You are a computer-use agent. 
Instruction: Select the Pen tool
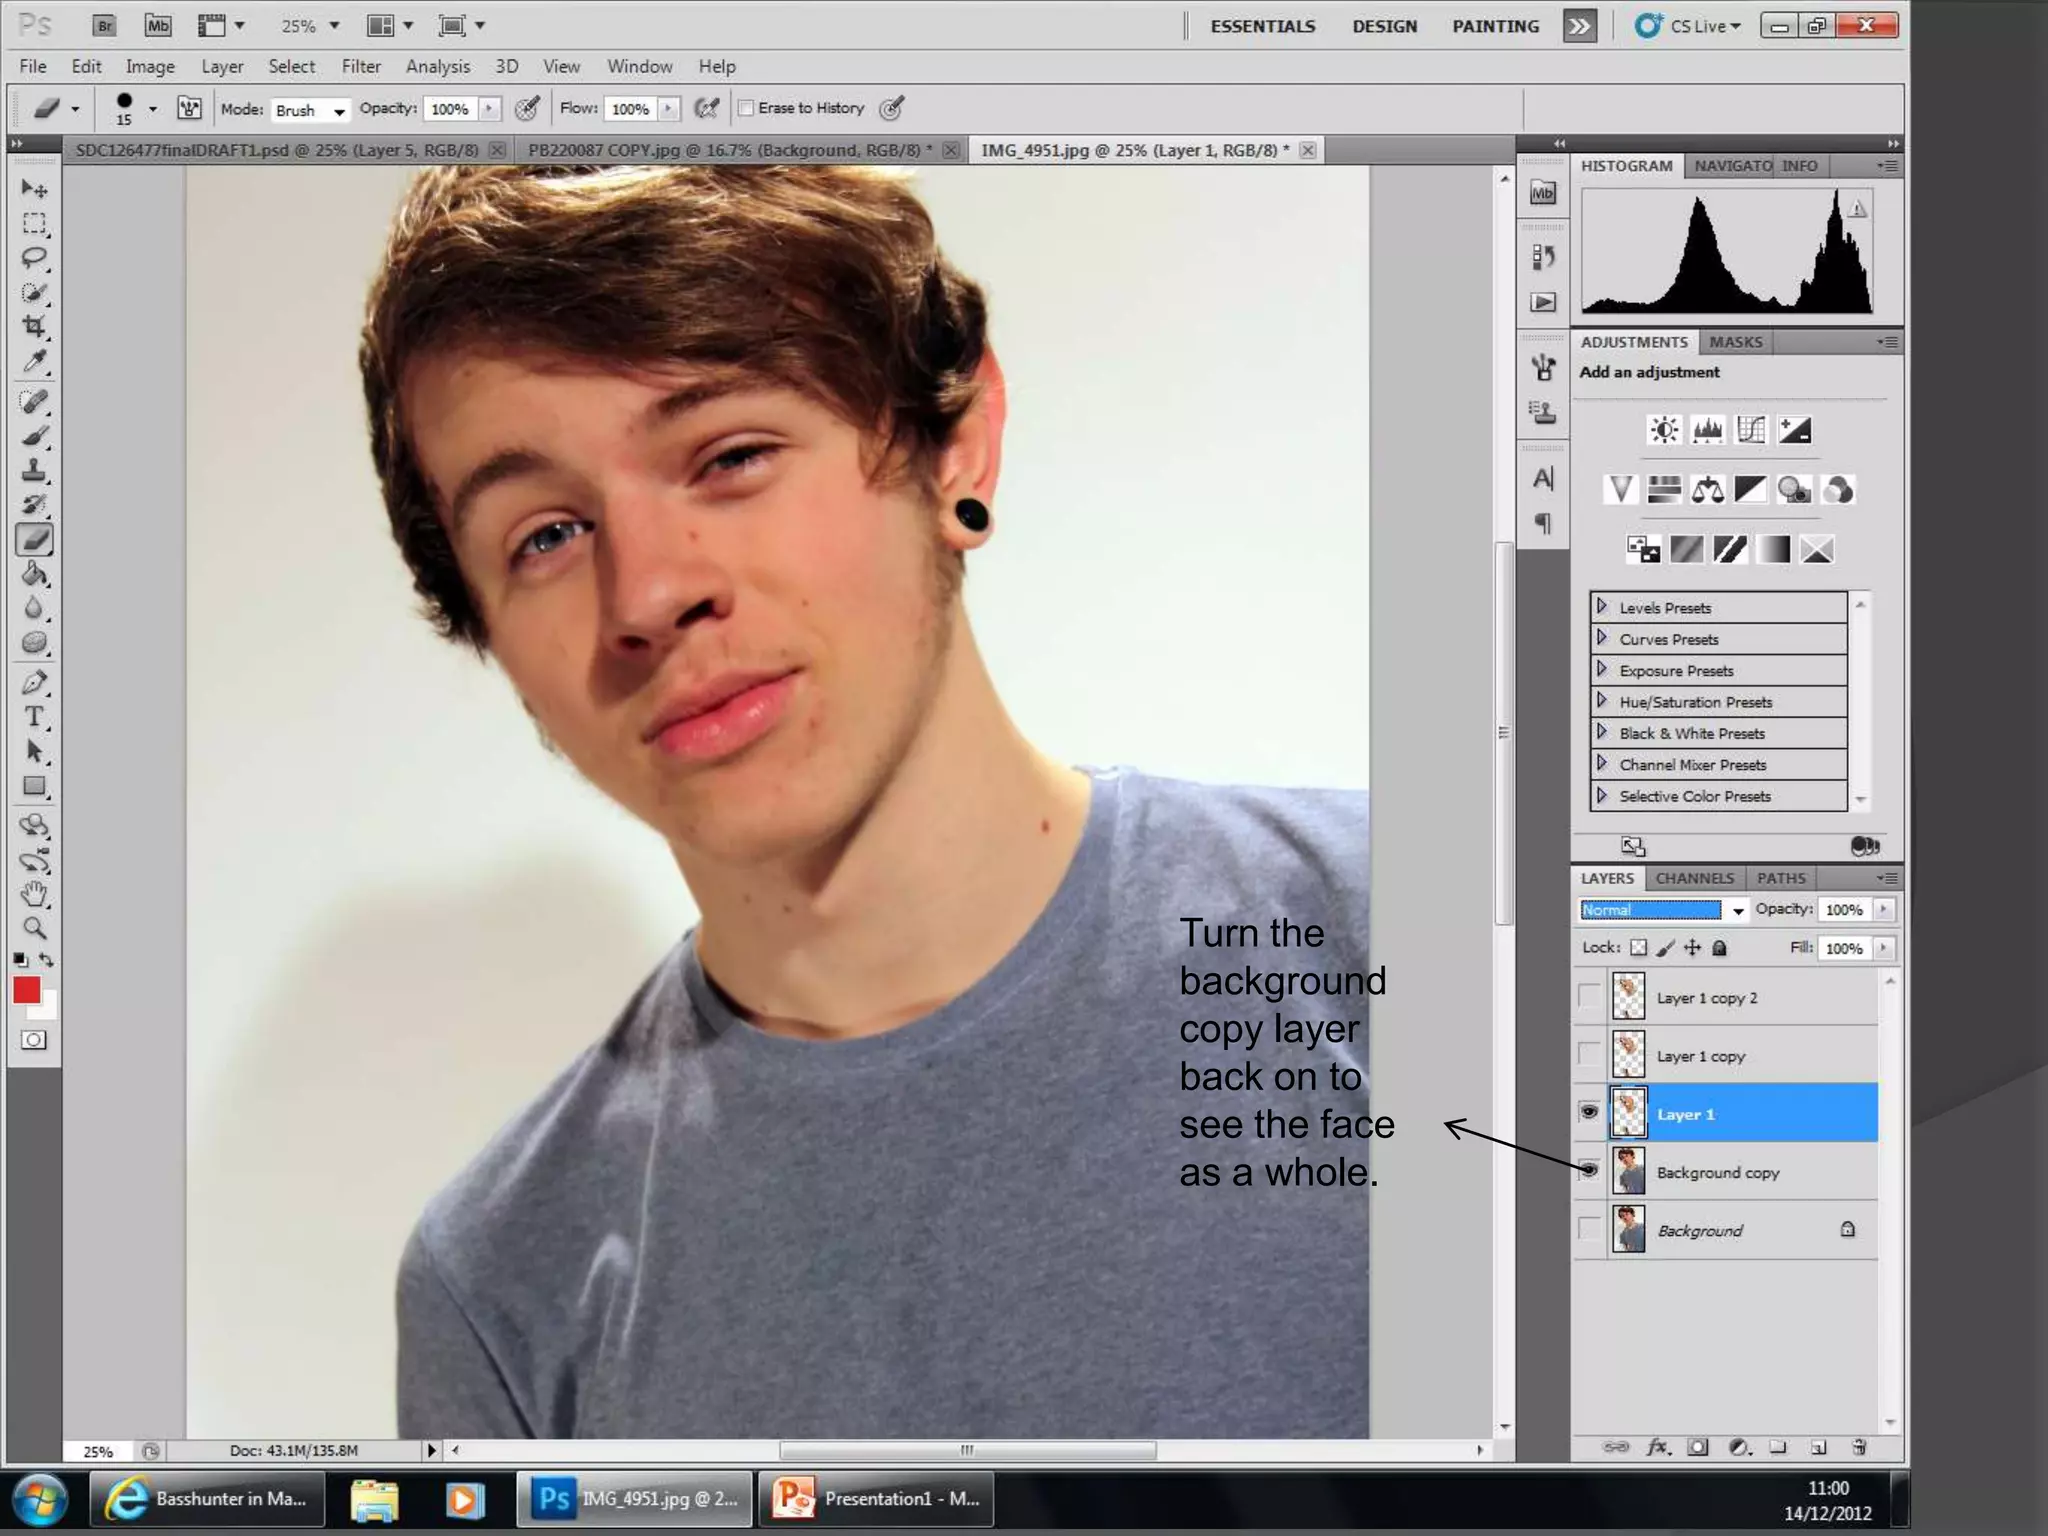click(x=34, y=683)
